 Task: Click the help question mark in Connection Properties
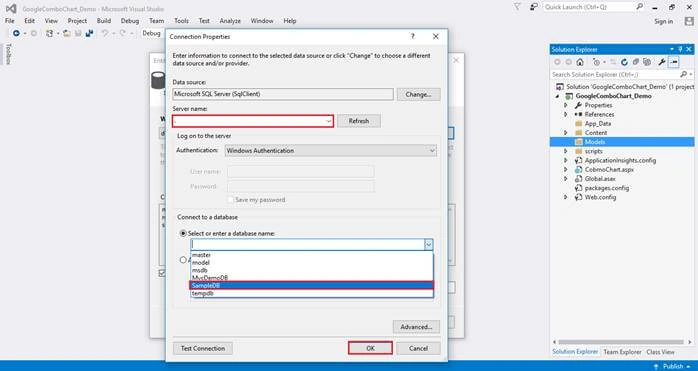point(413,37)
